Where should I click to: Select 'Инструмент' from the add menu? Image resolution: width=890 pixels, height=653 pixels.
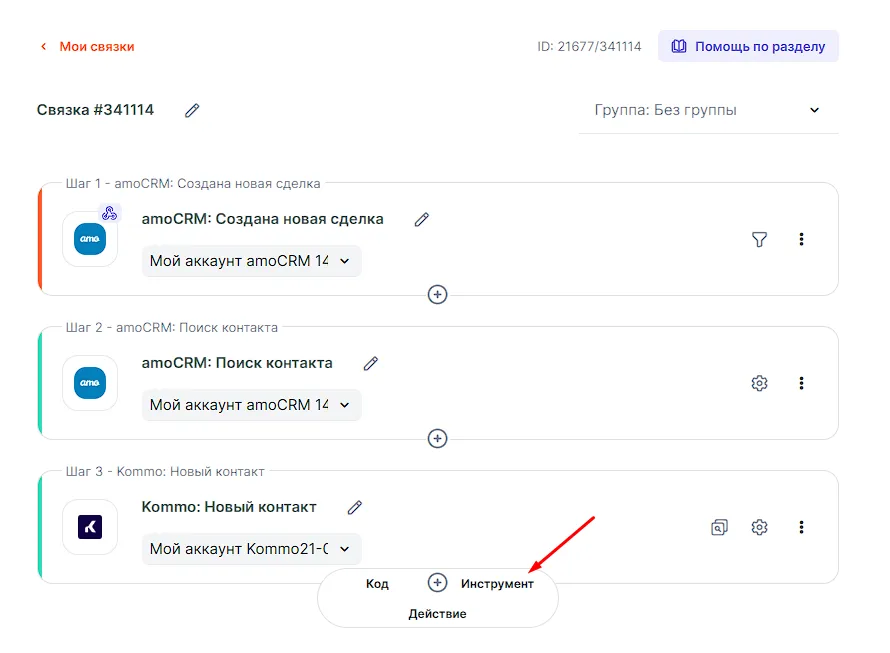coord(497,583)
